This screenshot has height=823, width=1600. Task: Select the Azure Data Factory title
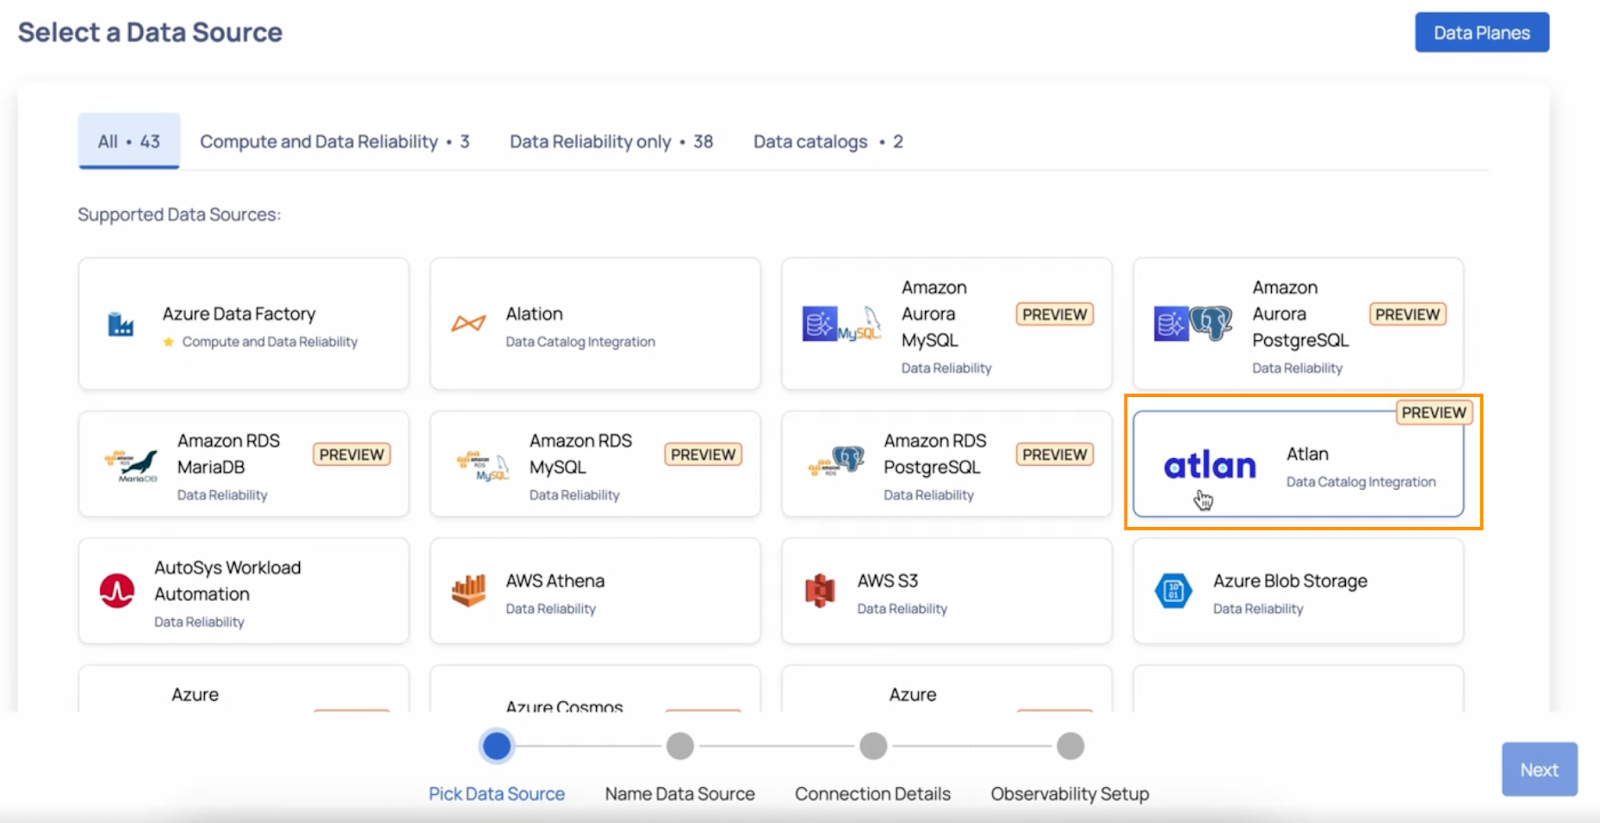(x=239, y=314)
